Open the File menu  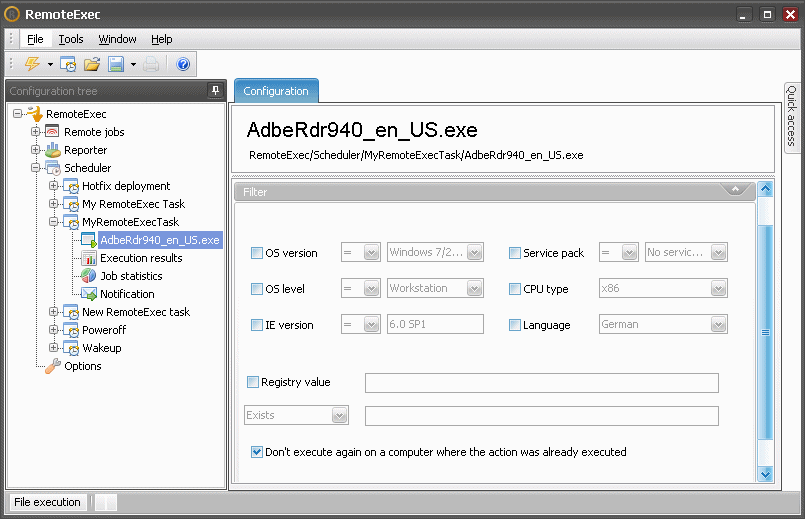(x=35, y=39)
